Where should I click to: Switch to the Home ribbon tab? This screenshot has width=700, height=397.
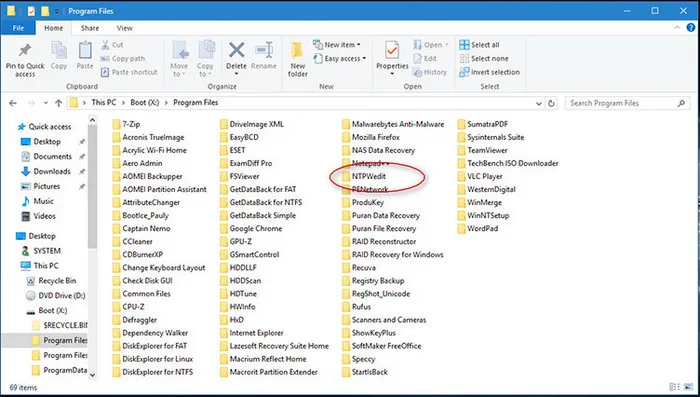(x=54, y=28)
